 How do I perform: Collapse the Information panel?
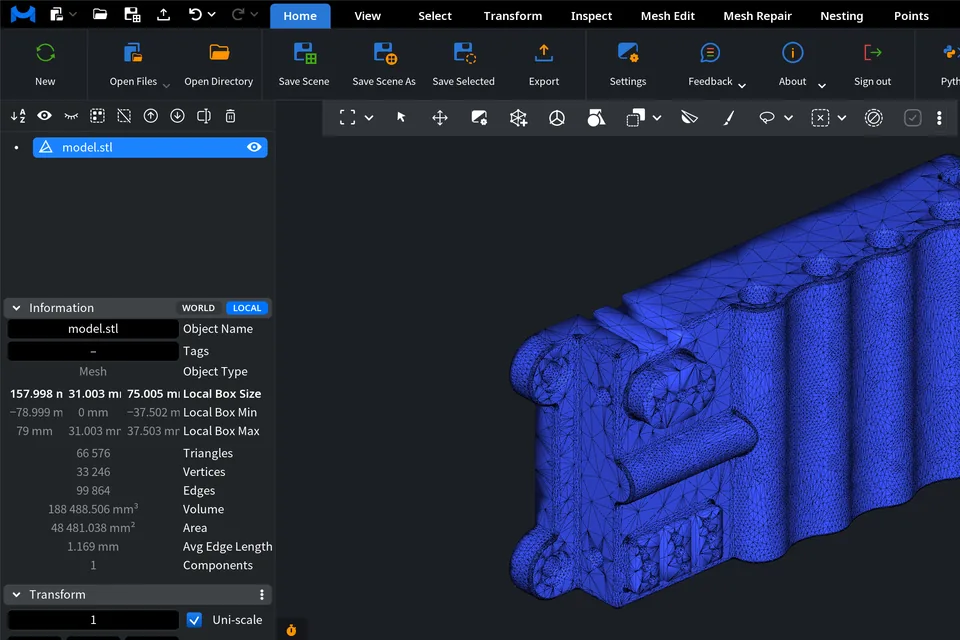tap(17, 308)
